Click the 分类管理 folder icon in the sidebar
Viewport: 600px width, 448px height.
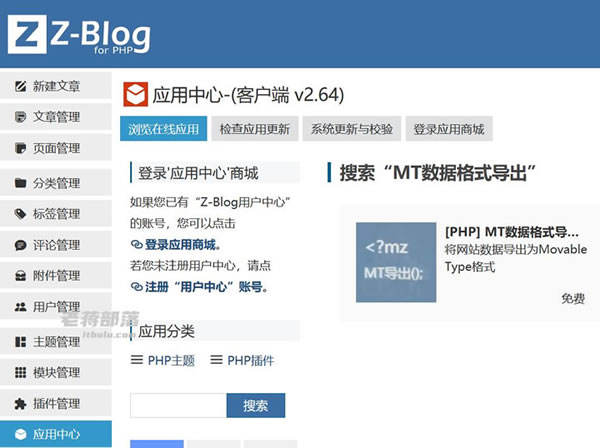point(20,183)
